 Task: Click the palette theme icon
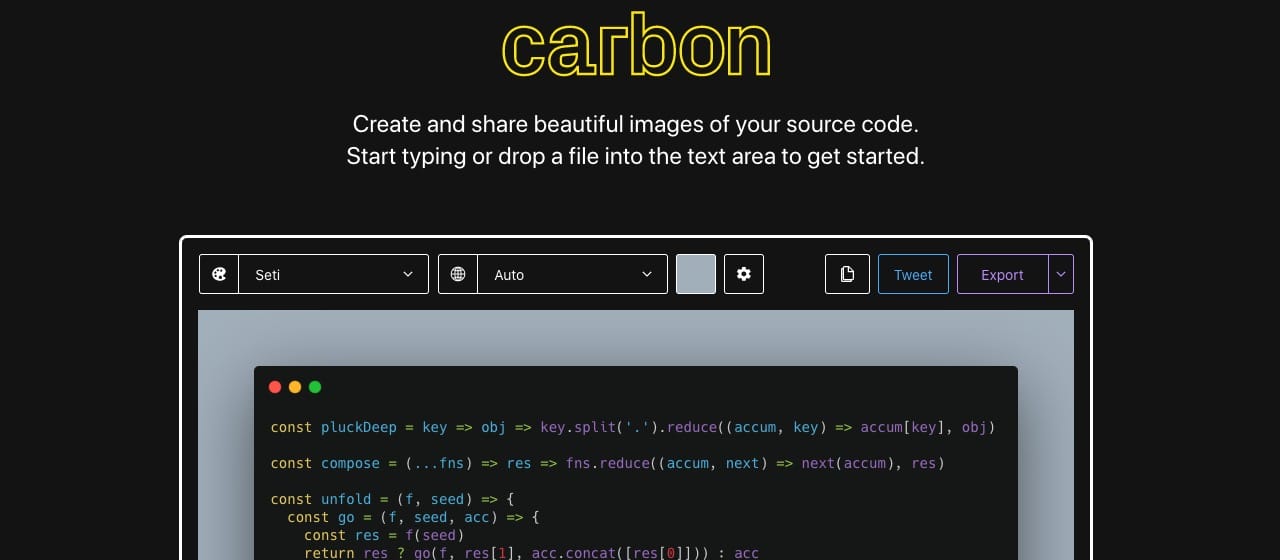click(219, 274)
